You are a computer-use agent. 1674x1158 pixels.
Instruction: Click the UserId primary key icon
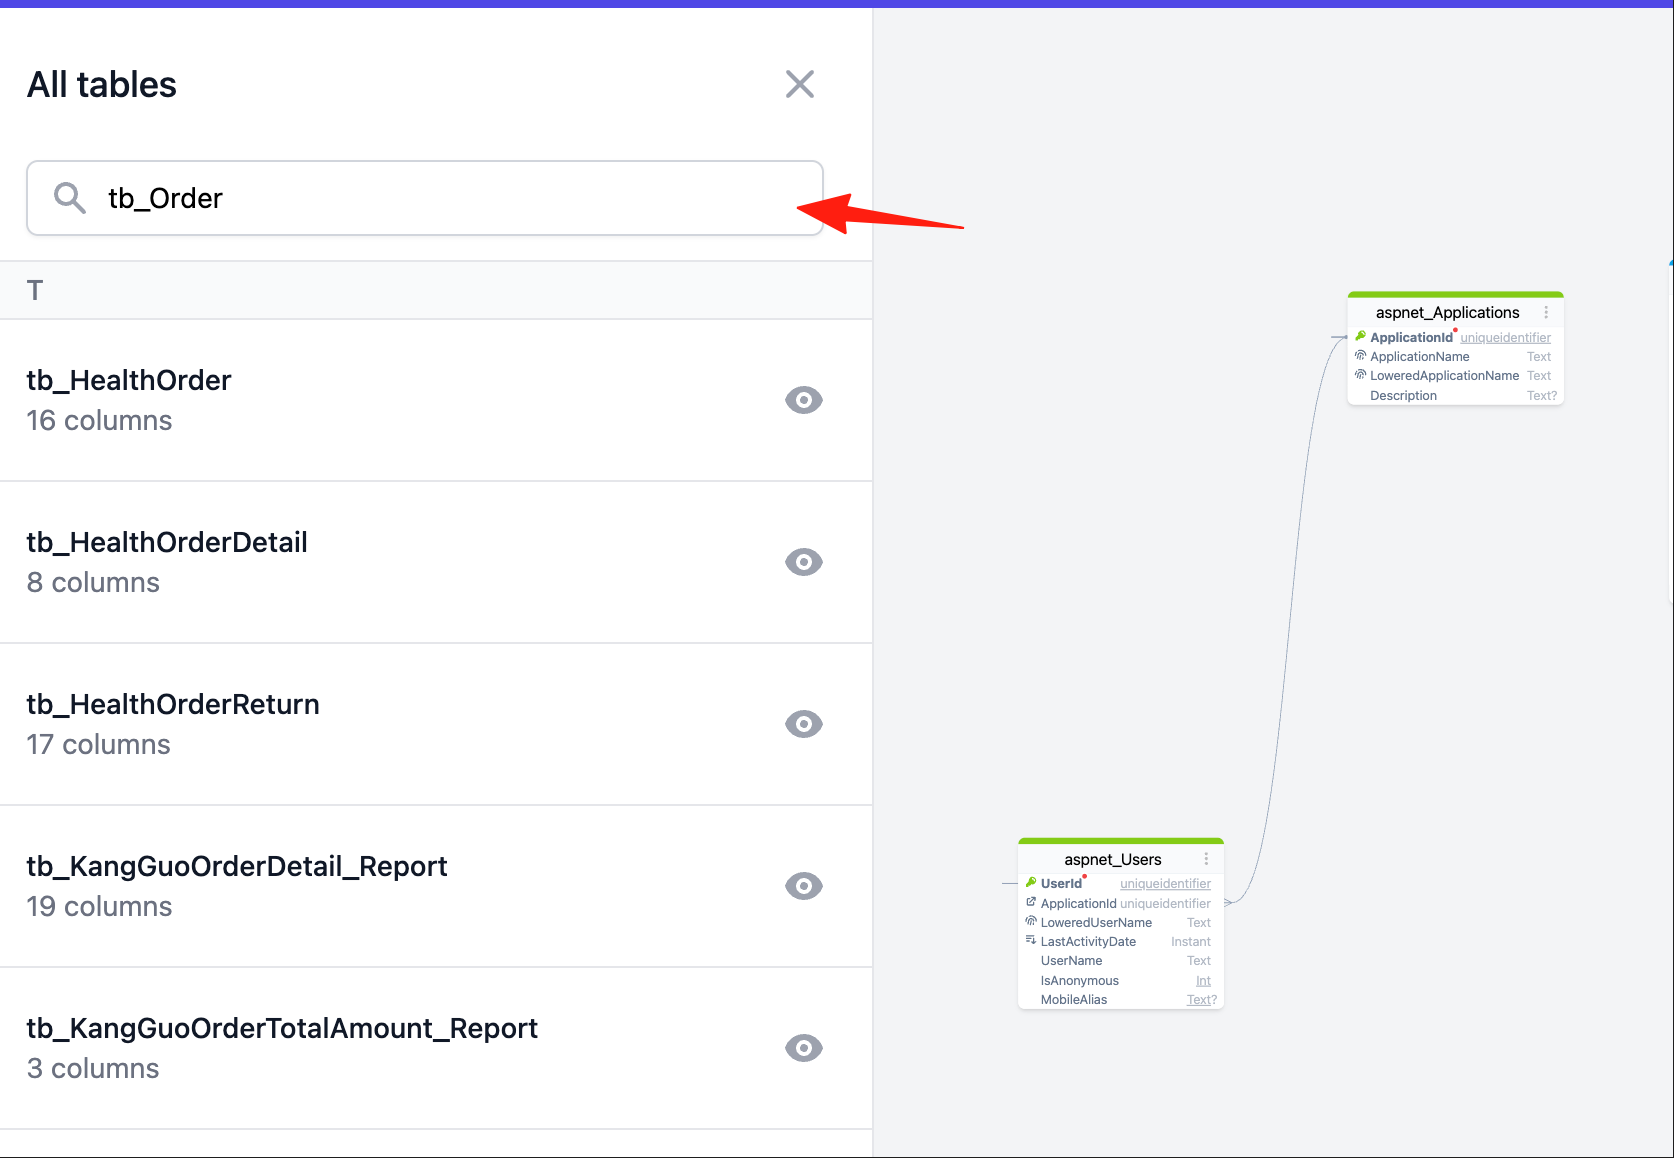point(1031,882)
